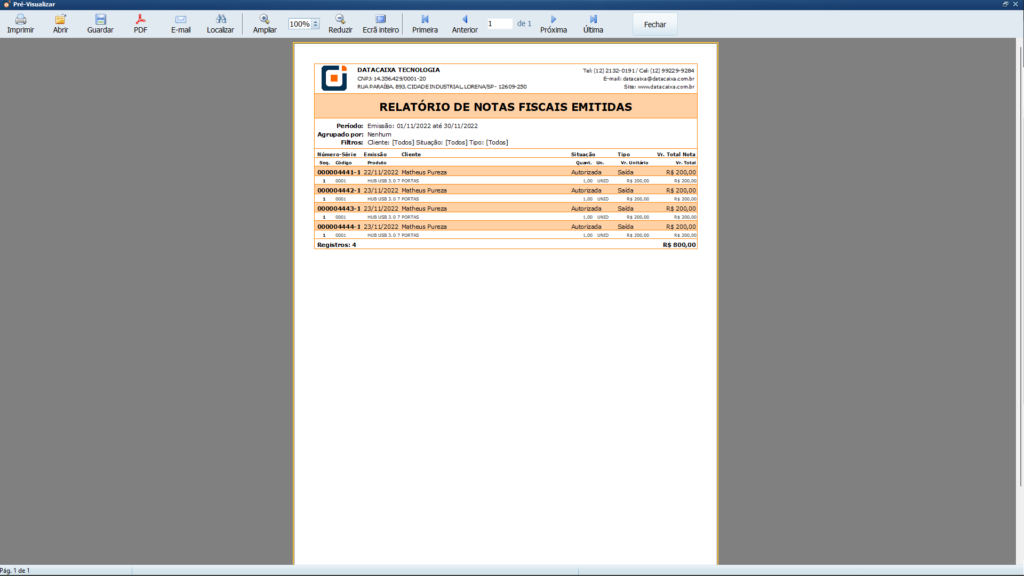Go to the Primeira page
The width and height of the screenshot is (1024, 576).
tap(425, 20)
